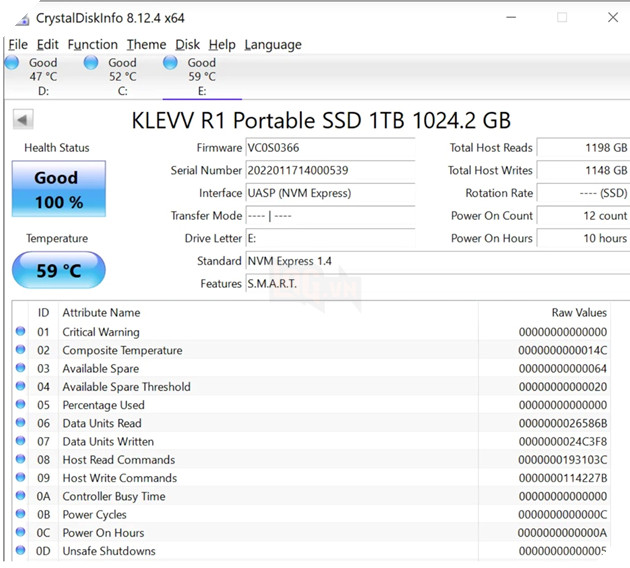Open the Theme menu
Viewport: 630px width, 568px height.
[146, 45]
